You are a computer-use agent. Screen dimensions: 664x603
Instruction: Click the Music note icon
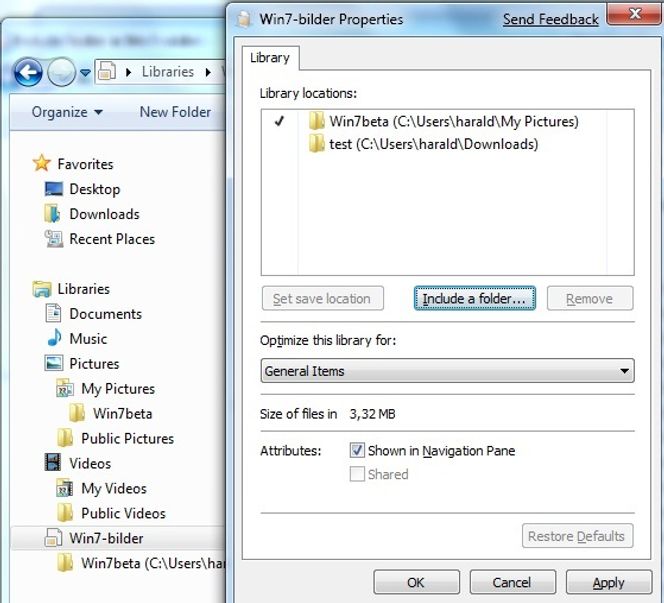click(x=54, y=338)
